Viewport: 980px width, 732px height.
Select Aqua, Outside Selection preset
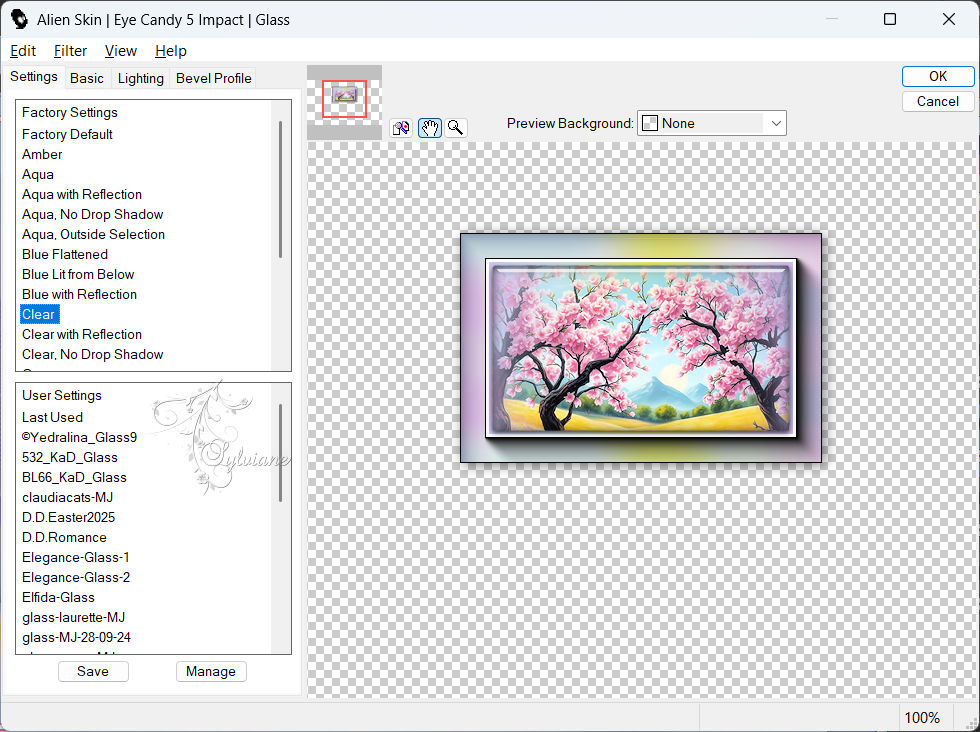(93, 234)
